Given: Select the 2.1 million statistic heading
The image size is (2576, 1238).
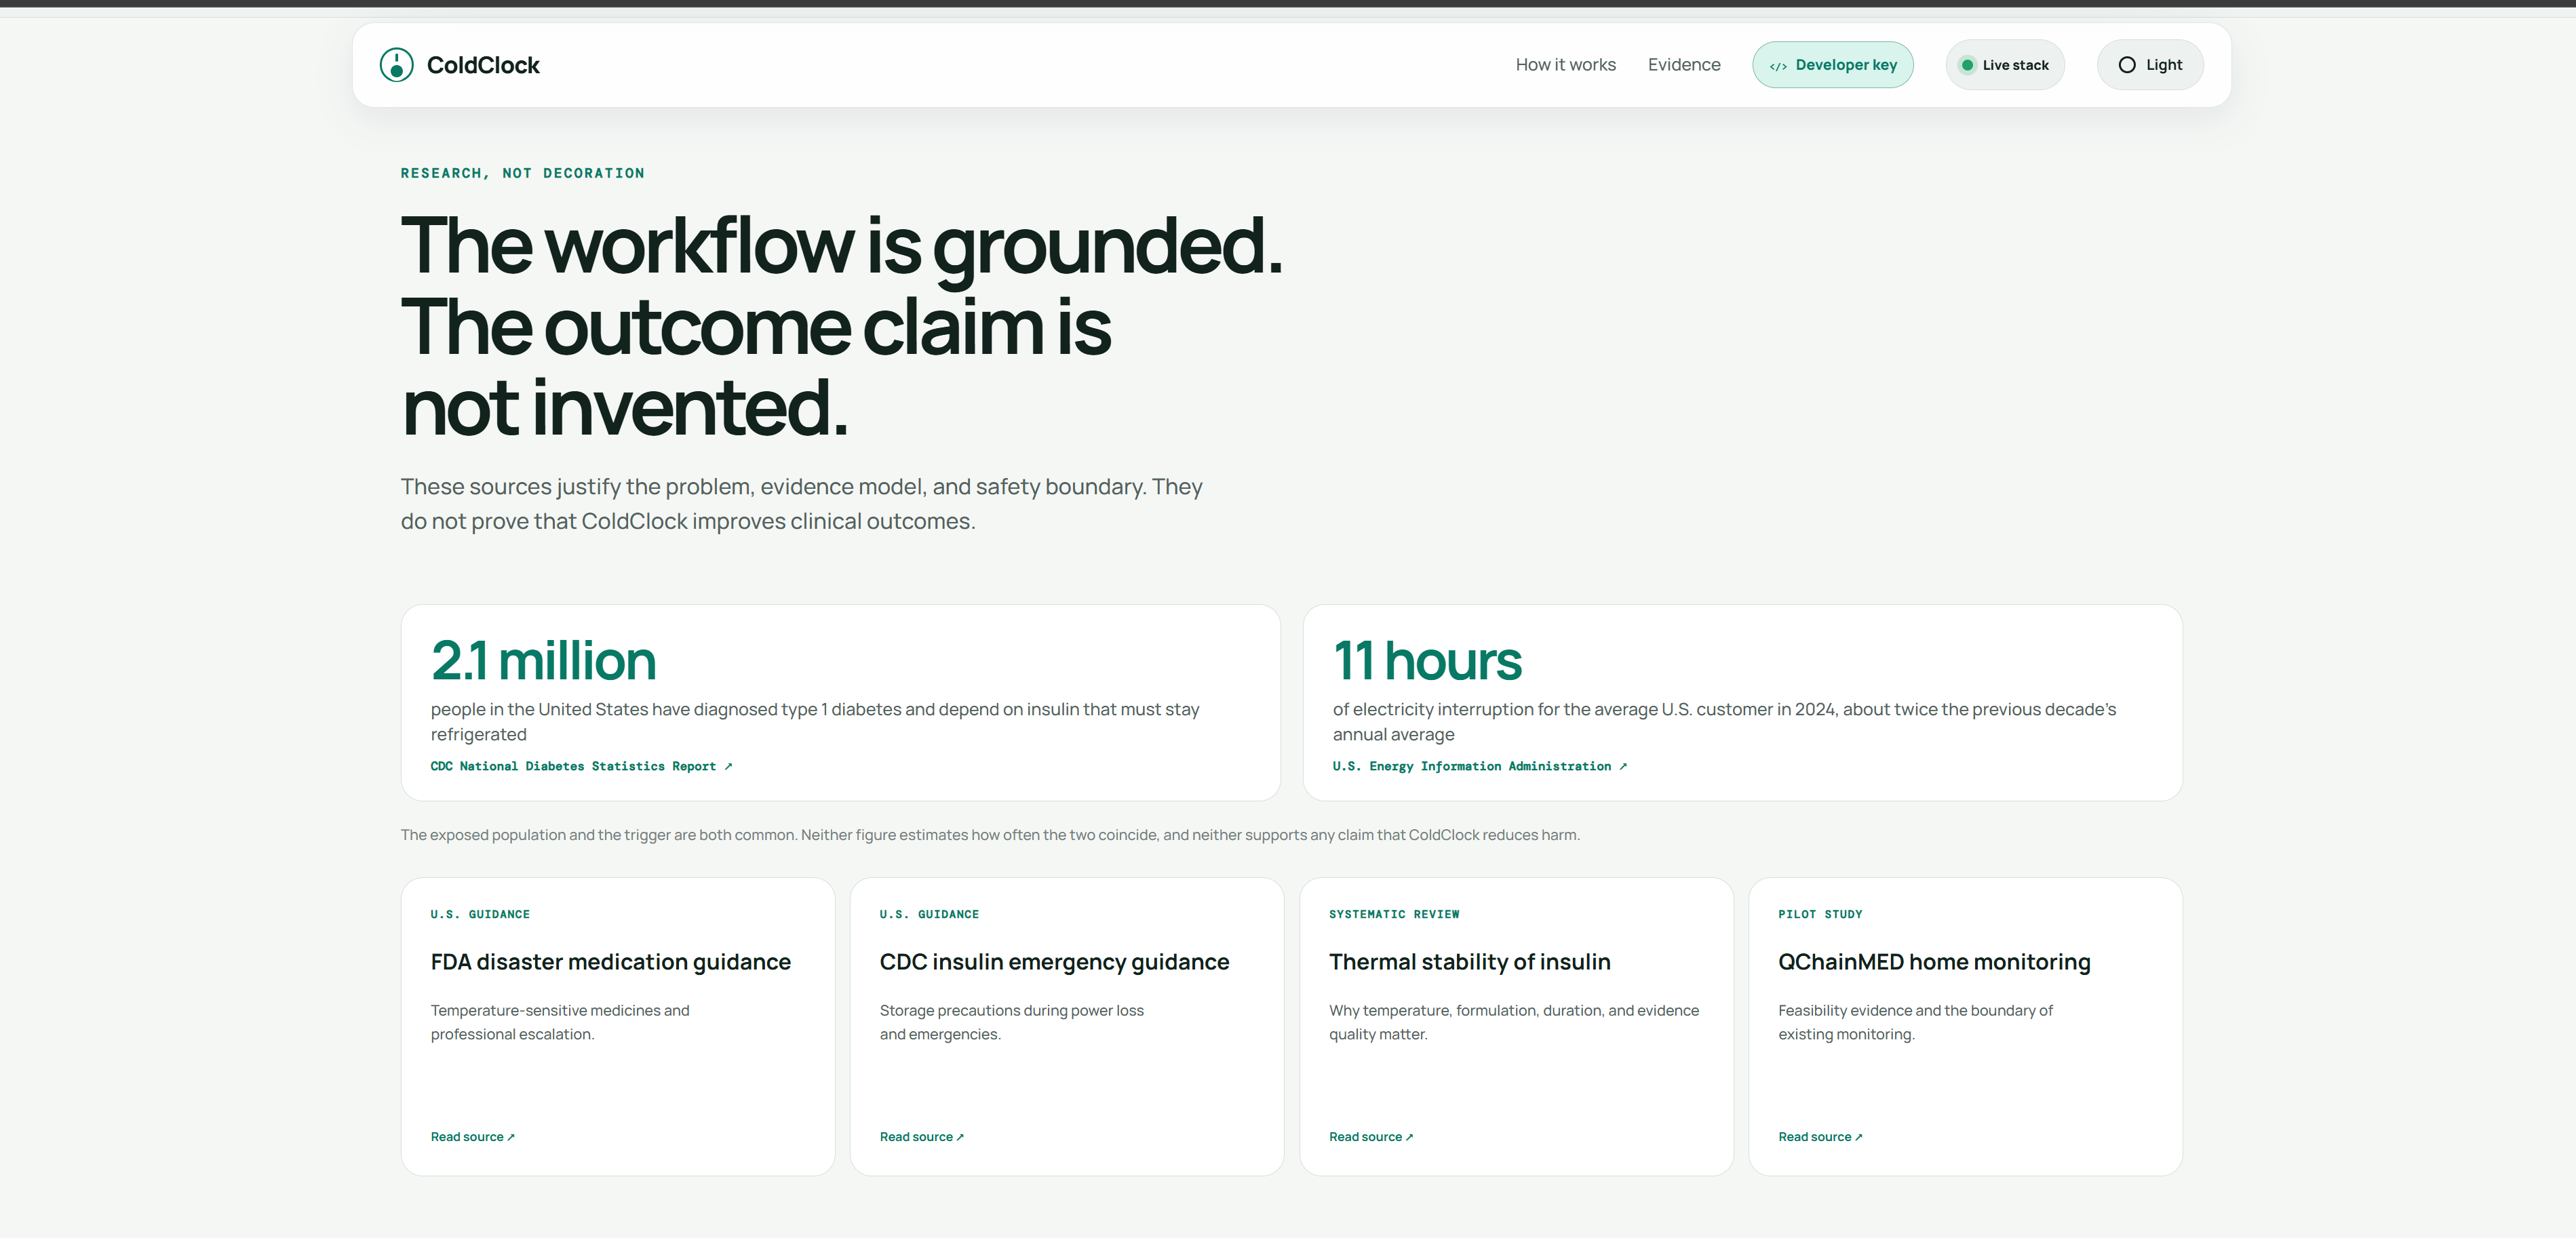Looking at the screenshot, I should coord(543,660).
